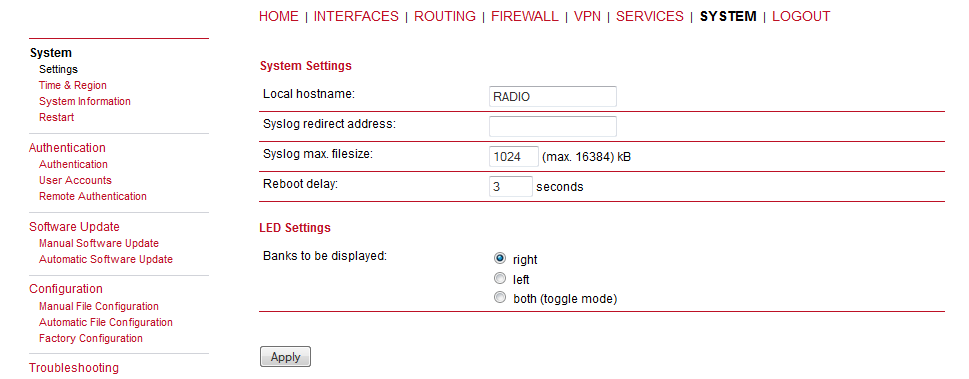
Task: Open the VPN menu
Action: [x=587, y=17]
